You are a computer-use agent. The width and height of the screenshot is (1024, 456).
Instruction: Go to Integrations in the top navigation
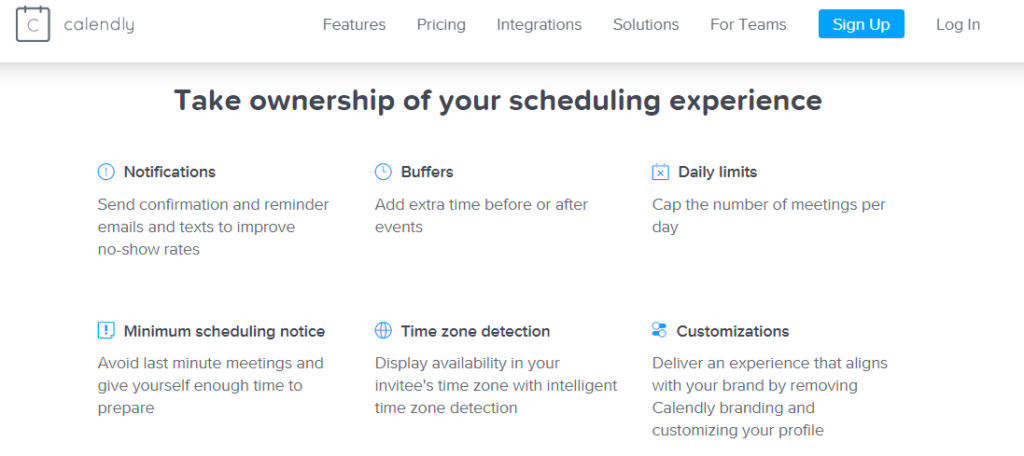pos(539,25)
